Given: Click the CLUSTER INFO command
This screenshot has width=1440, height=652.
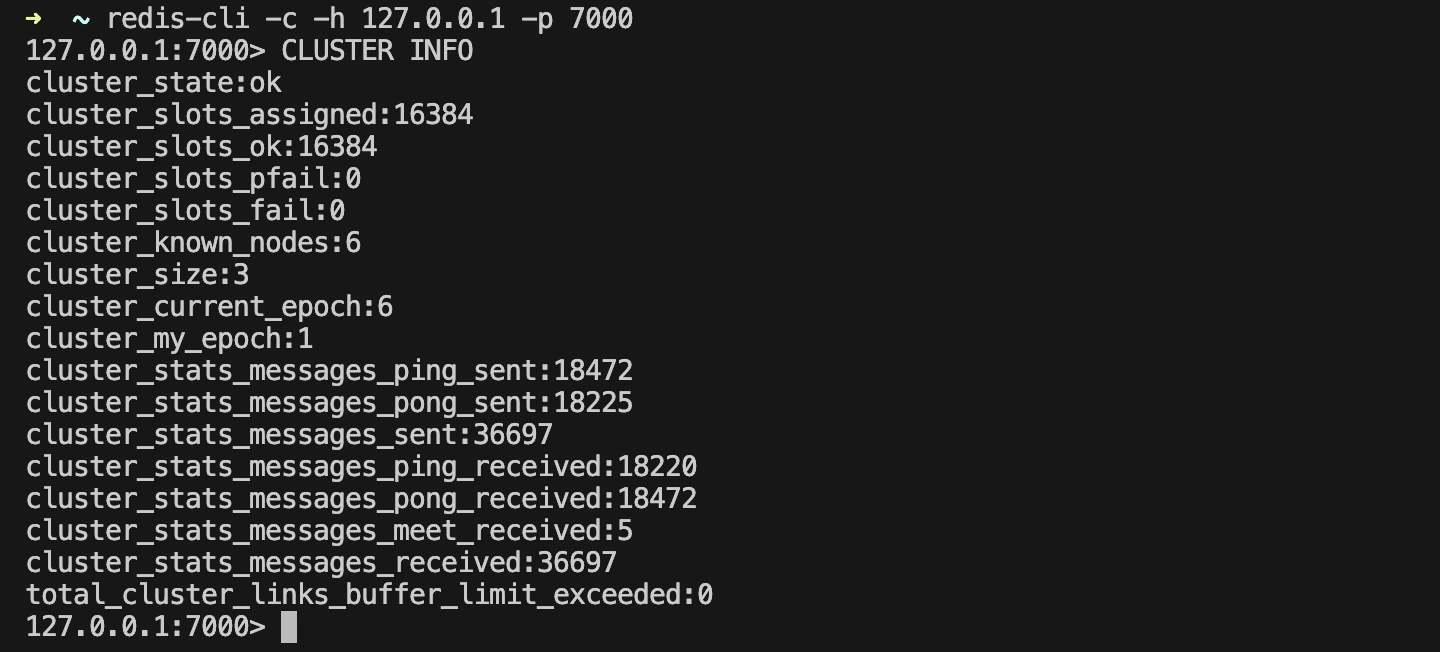Looking at the screenshot, I should [377, 51].
